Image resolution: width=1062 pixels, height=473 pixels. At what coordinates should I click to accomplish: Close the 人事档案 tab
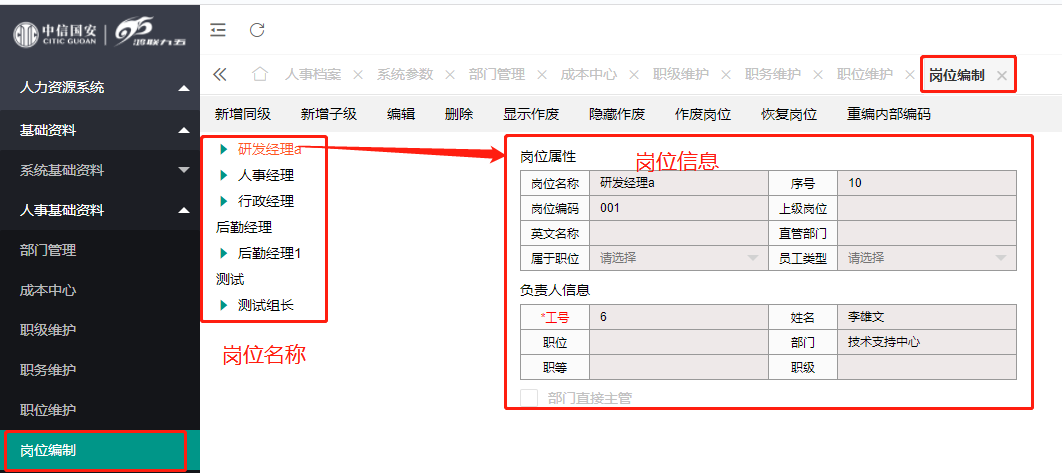click(x=357, y=75)
